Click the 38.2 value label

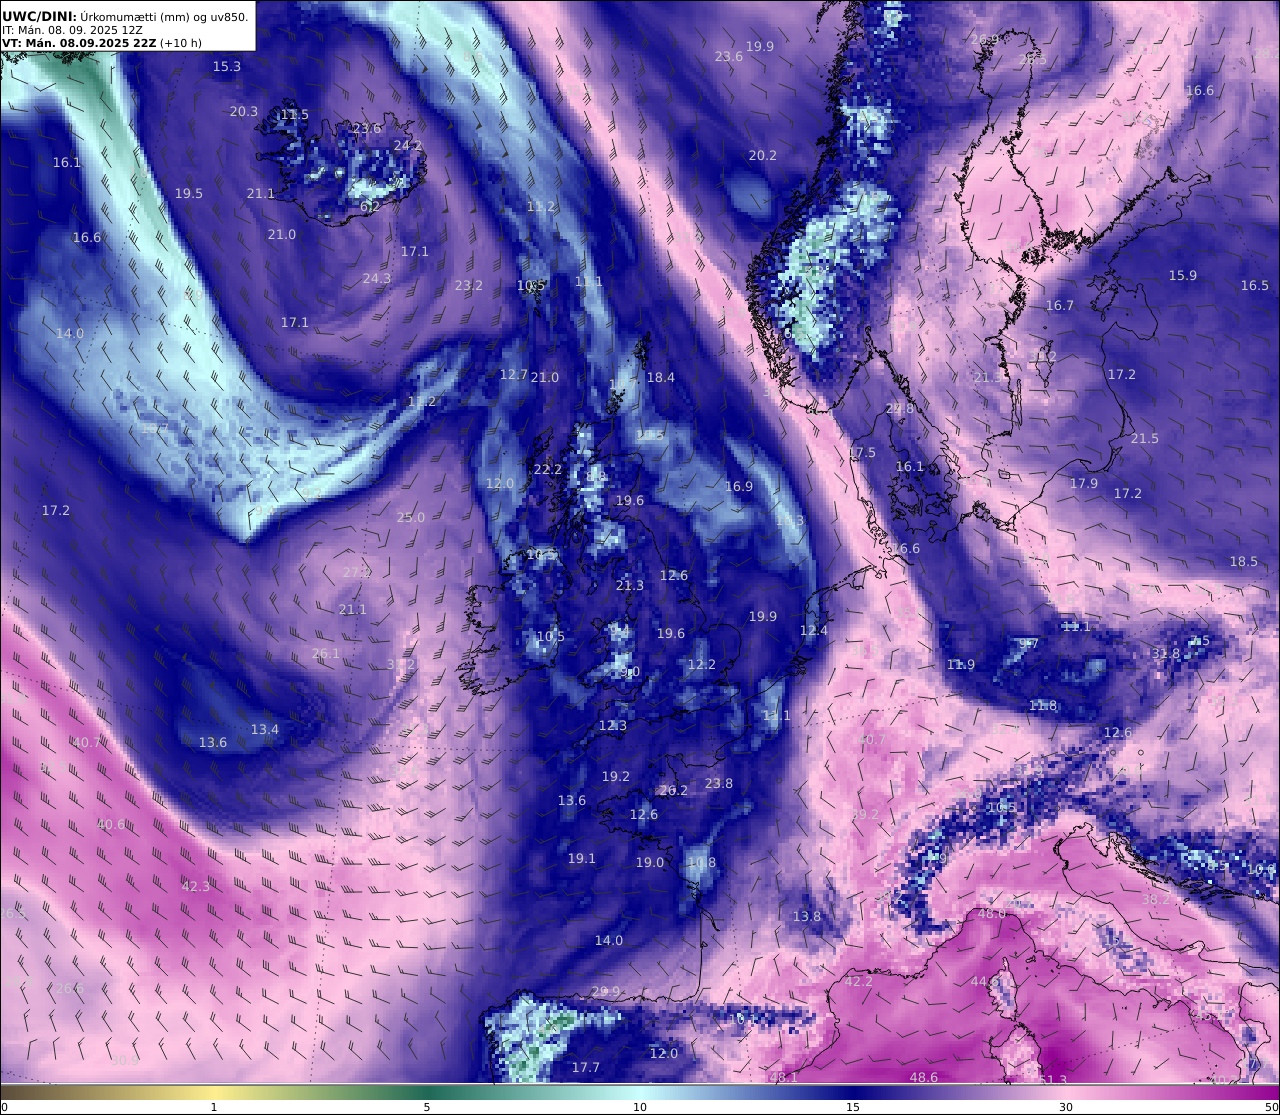[x=1156, y=900]
